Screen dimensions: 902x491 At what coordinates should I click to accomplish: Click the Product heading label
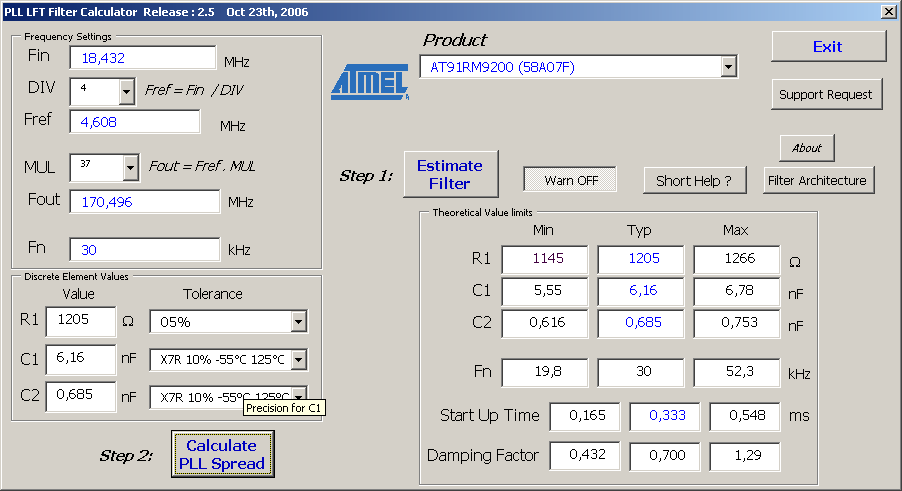[454, 40]
